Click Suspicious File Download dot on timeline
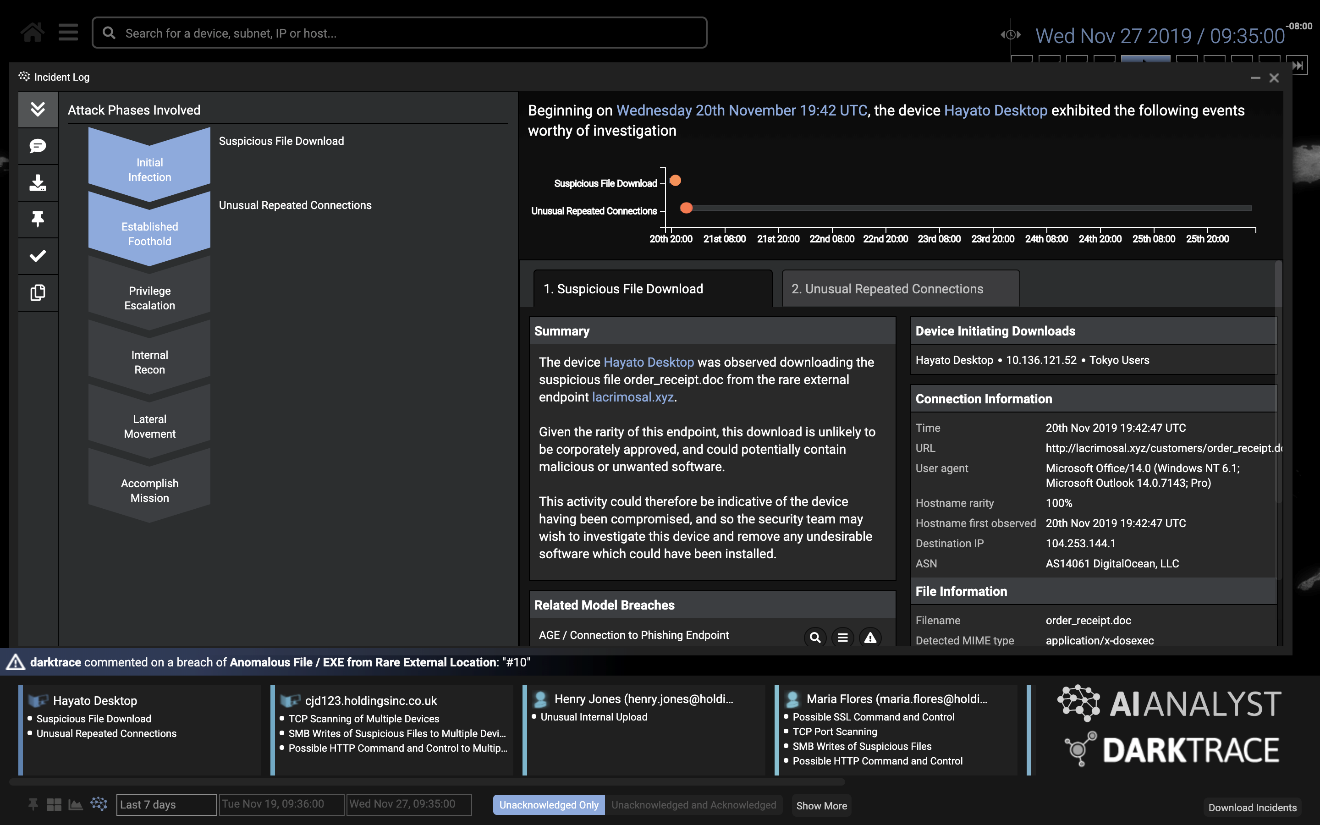This screenshot has height=825, width=1320. coord(675,181)
